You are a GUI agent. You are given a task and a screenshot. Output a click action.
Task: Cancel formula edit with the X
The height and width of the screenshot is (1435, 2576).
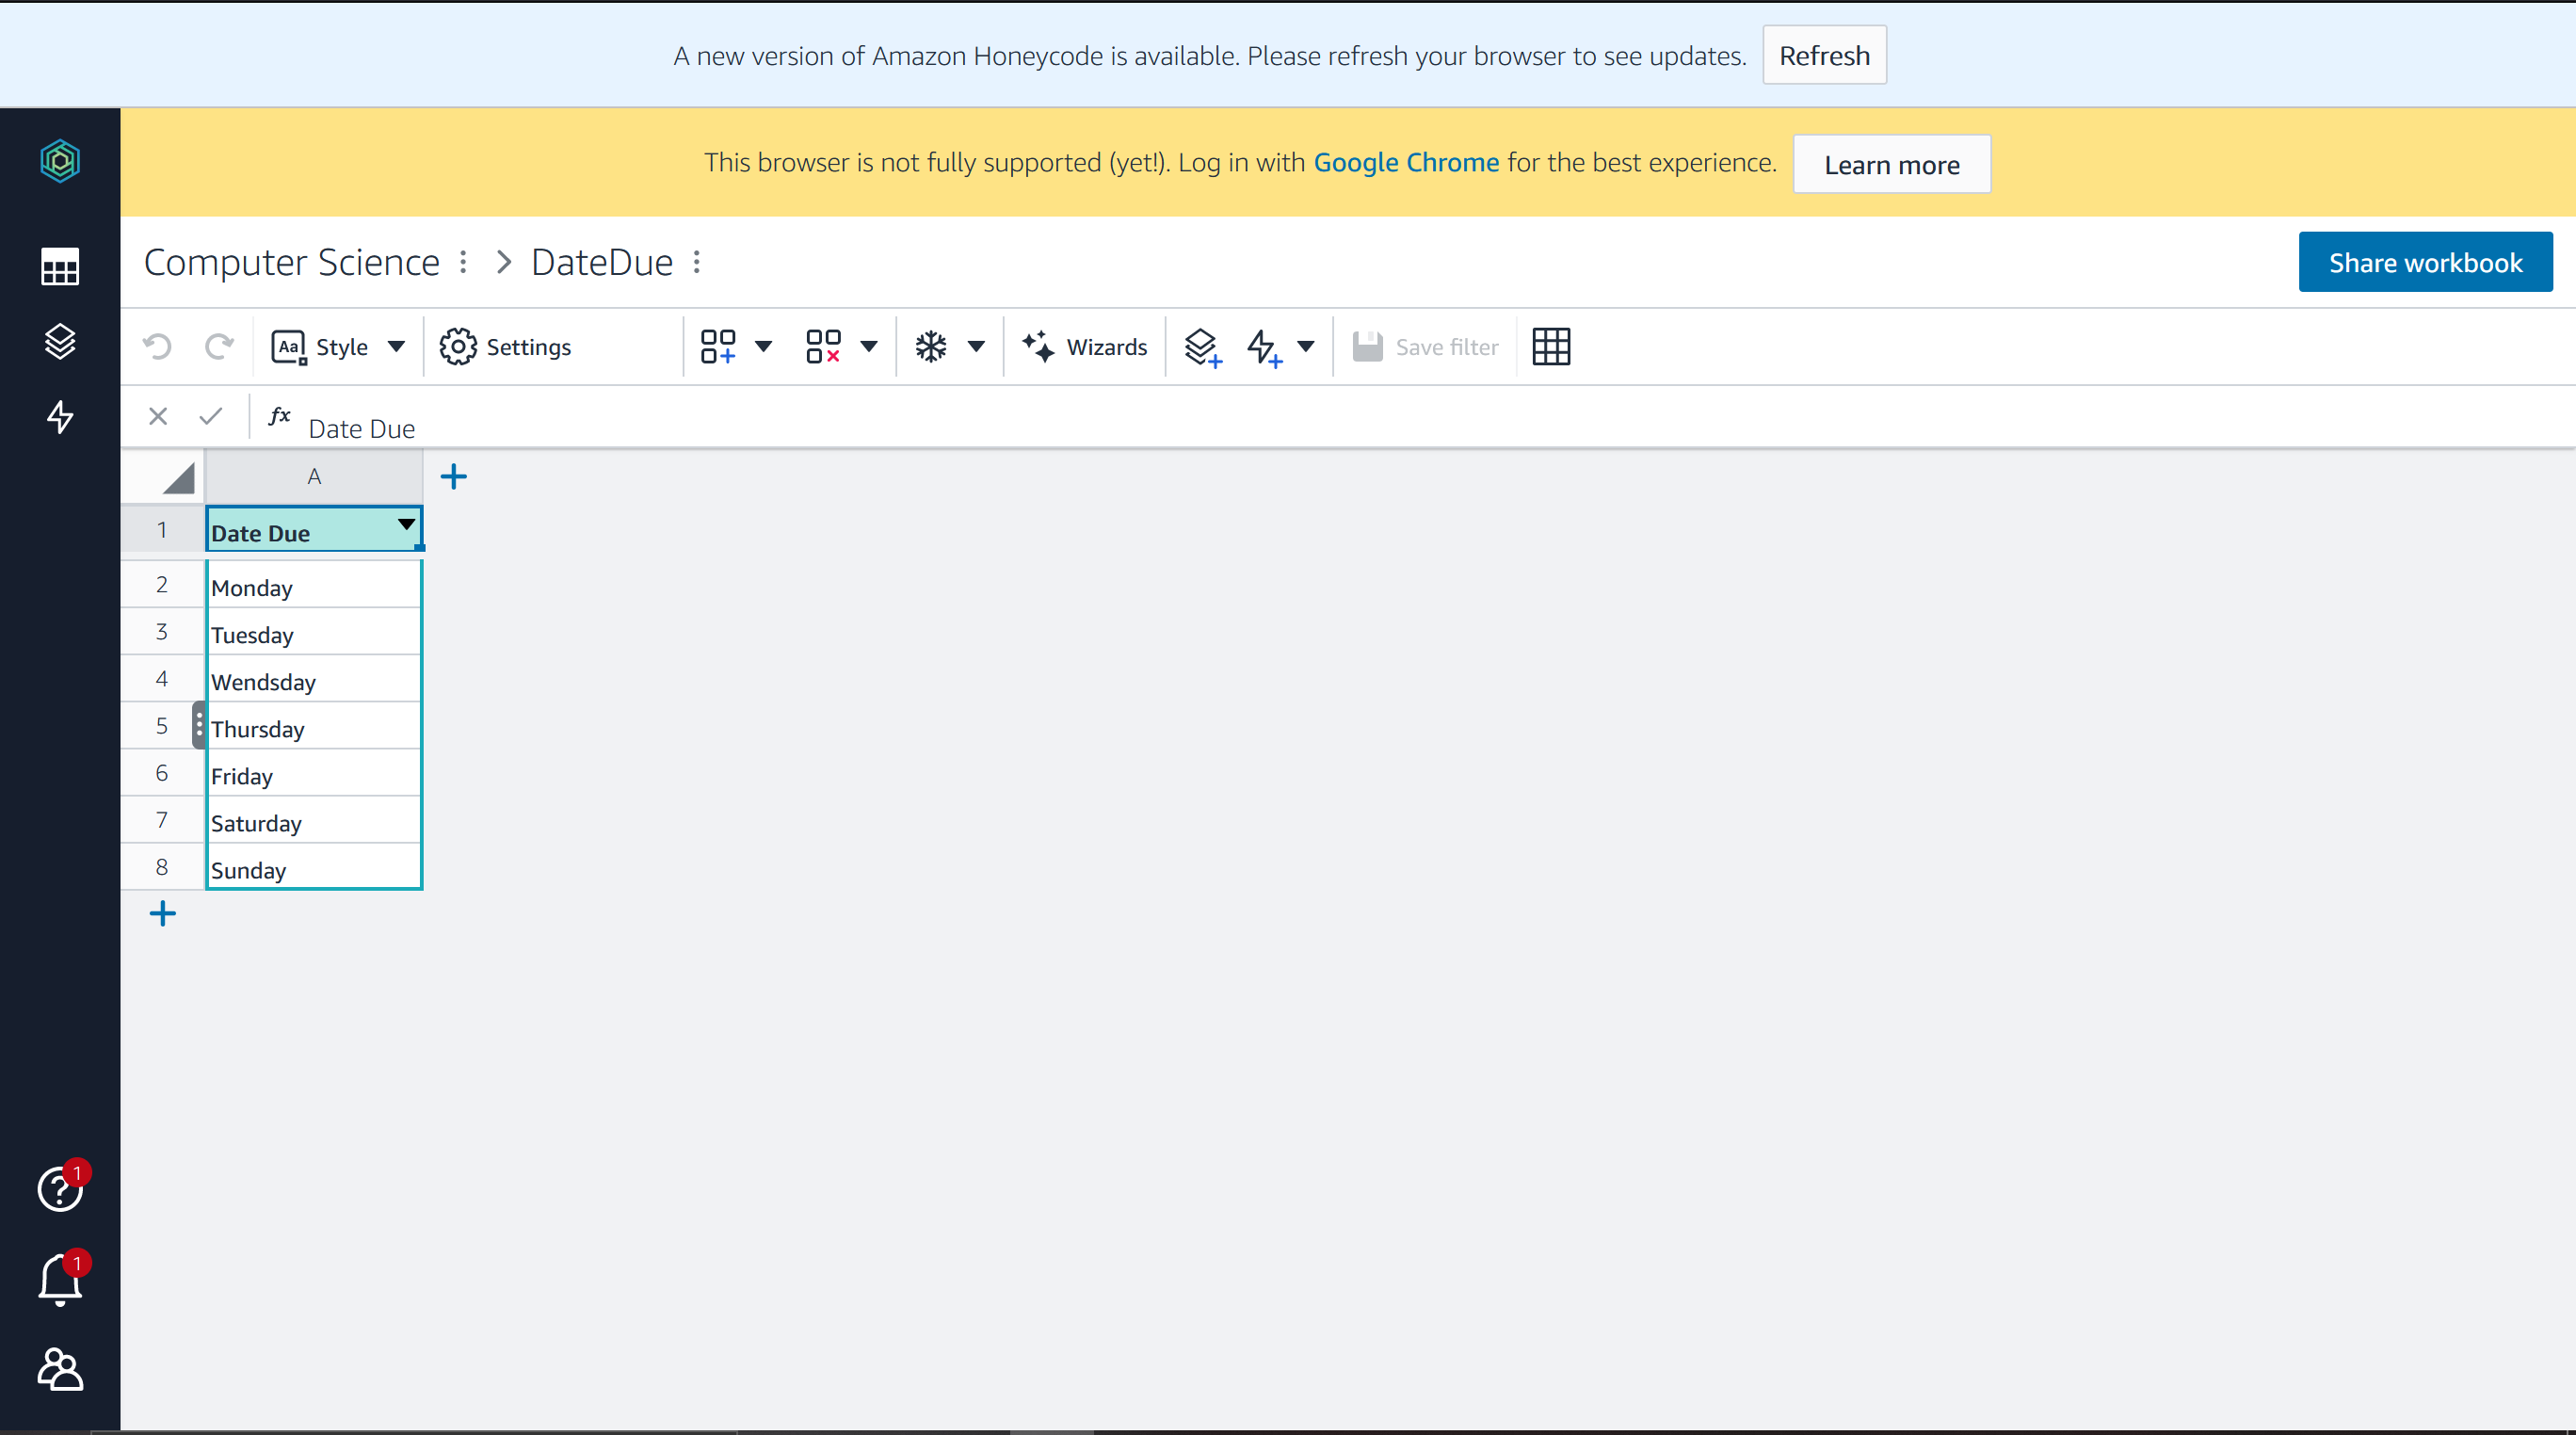pos(158,416)
